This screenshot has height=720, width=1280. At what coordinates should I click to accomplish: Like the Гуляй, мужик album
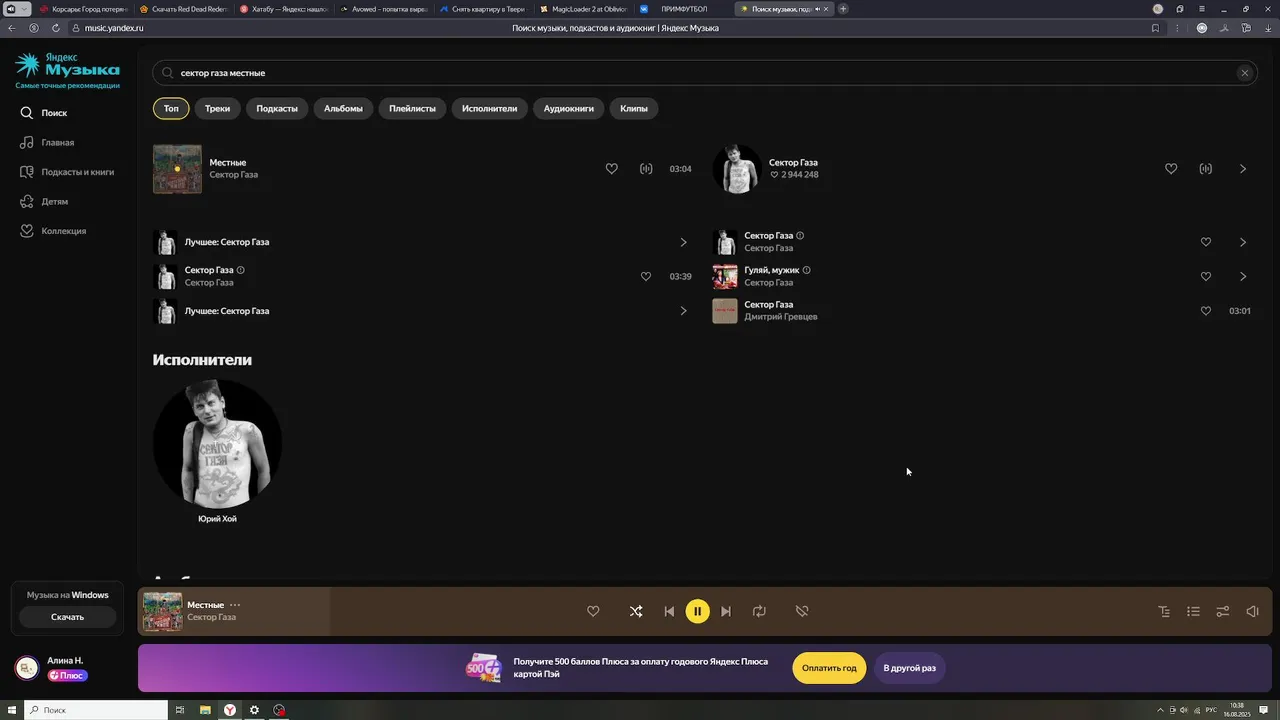pyautogui.click(x=1205, y=276)
